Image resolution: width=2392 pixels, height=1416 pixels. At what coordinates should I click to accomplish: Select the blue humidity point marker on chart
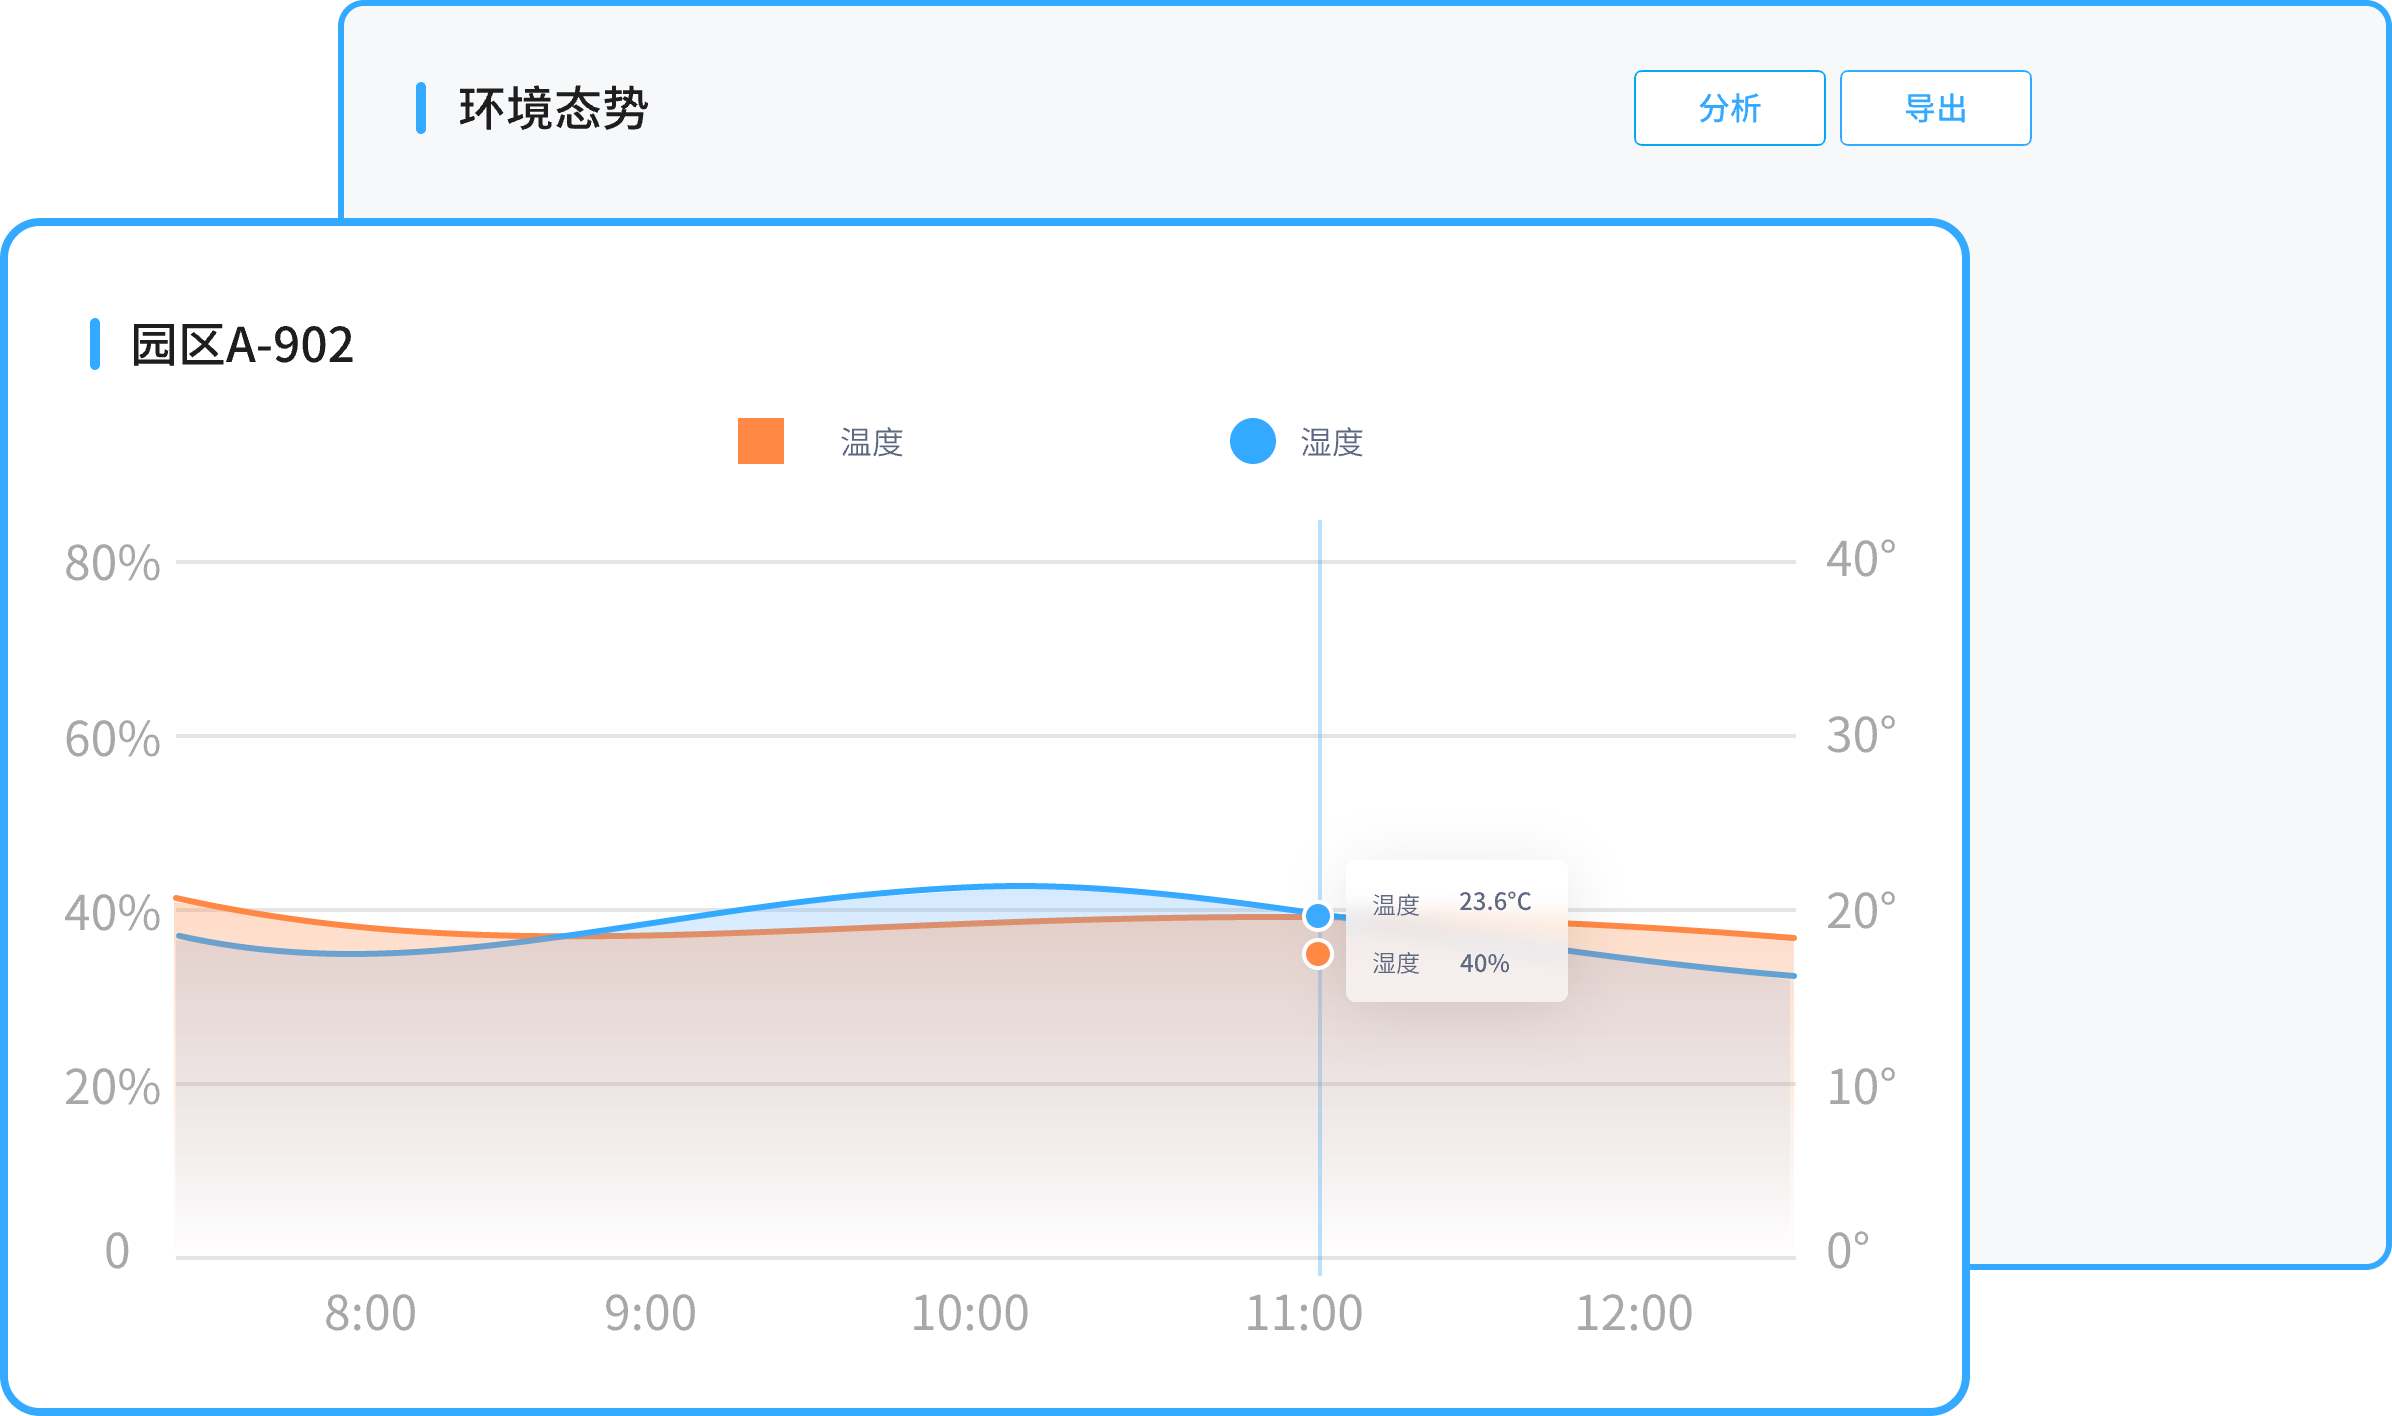[x=1318, y=913]
